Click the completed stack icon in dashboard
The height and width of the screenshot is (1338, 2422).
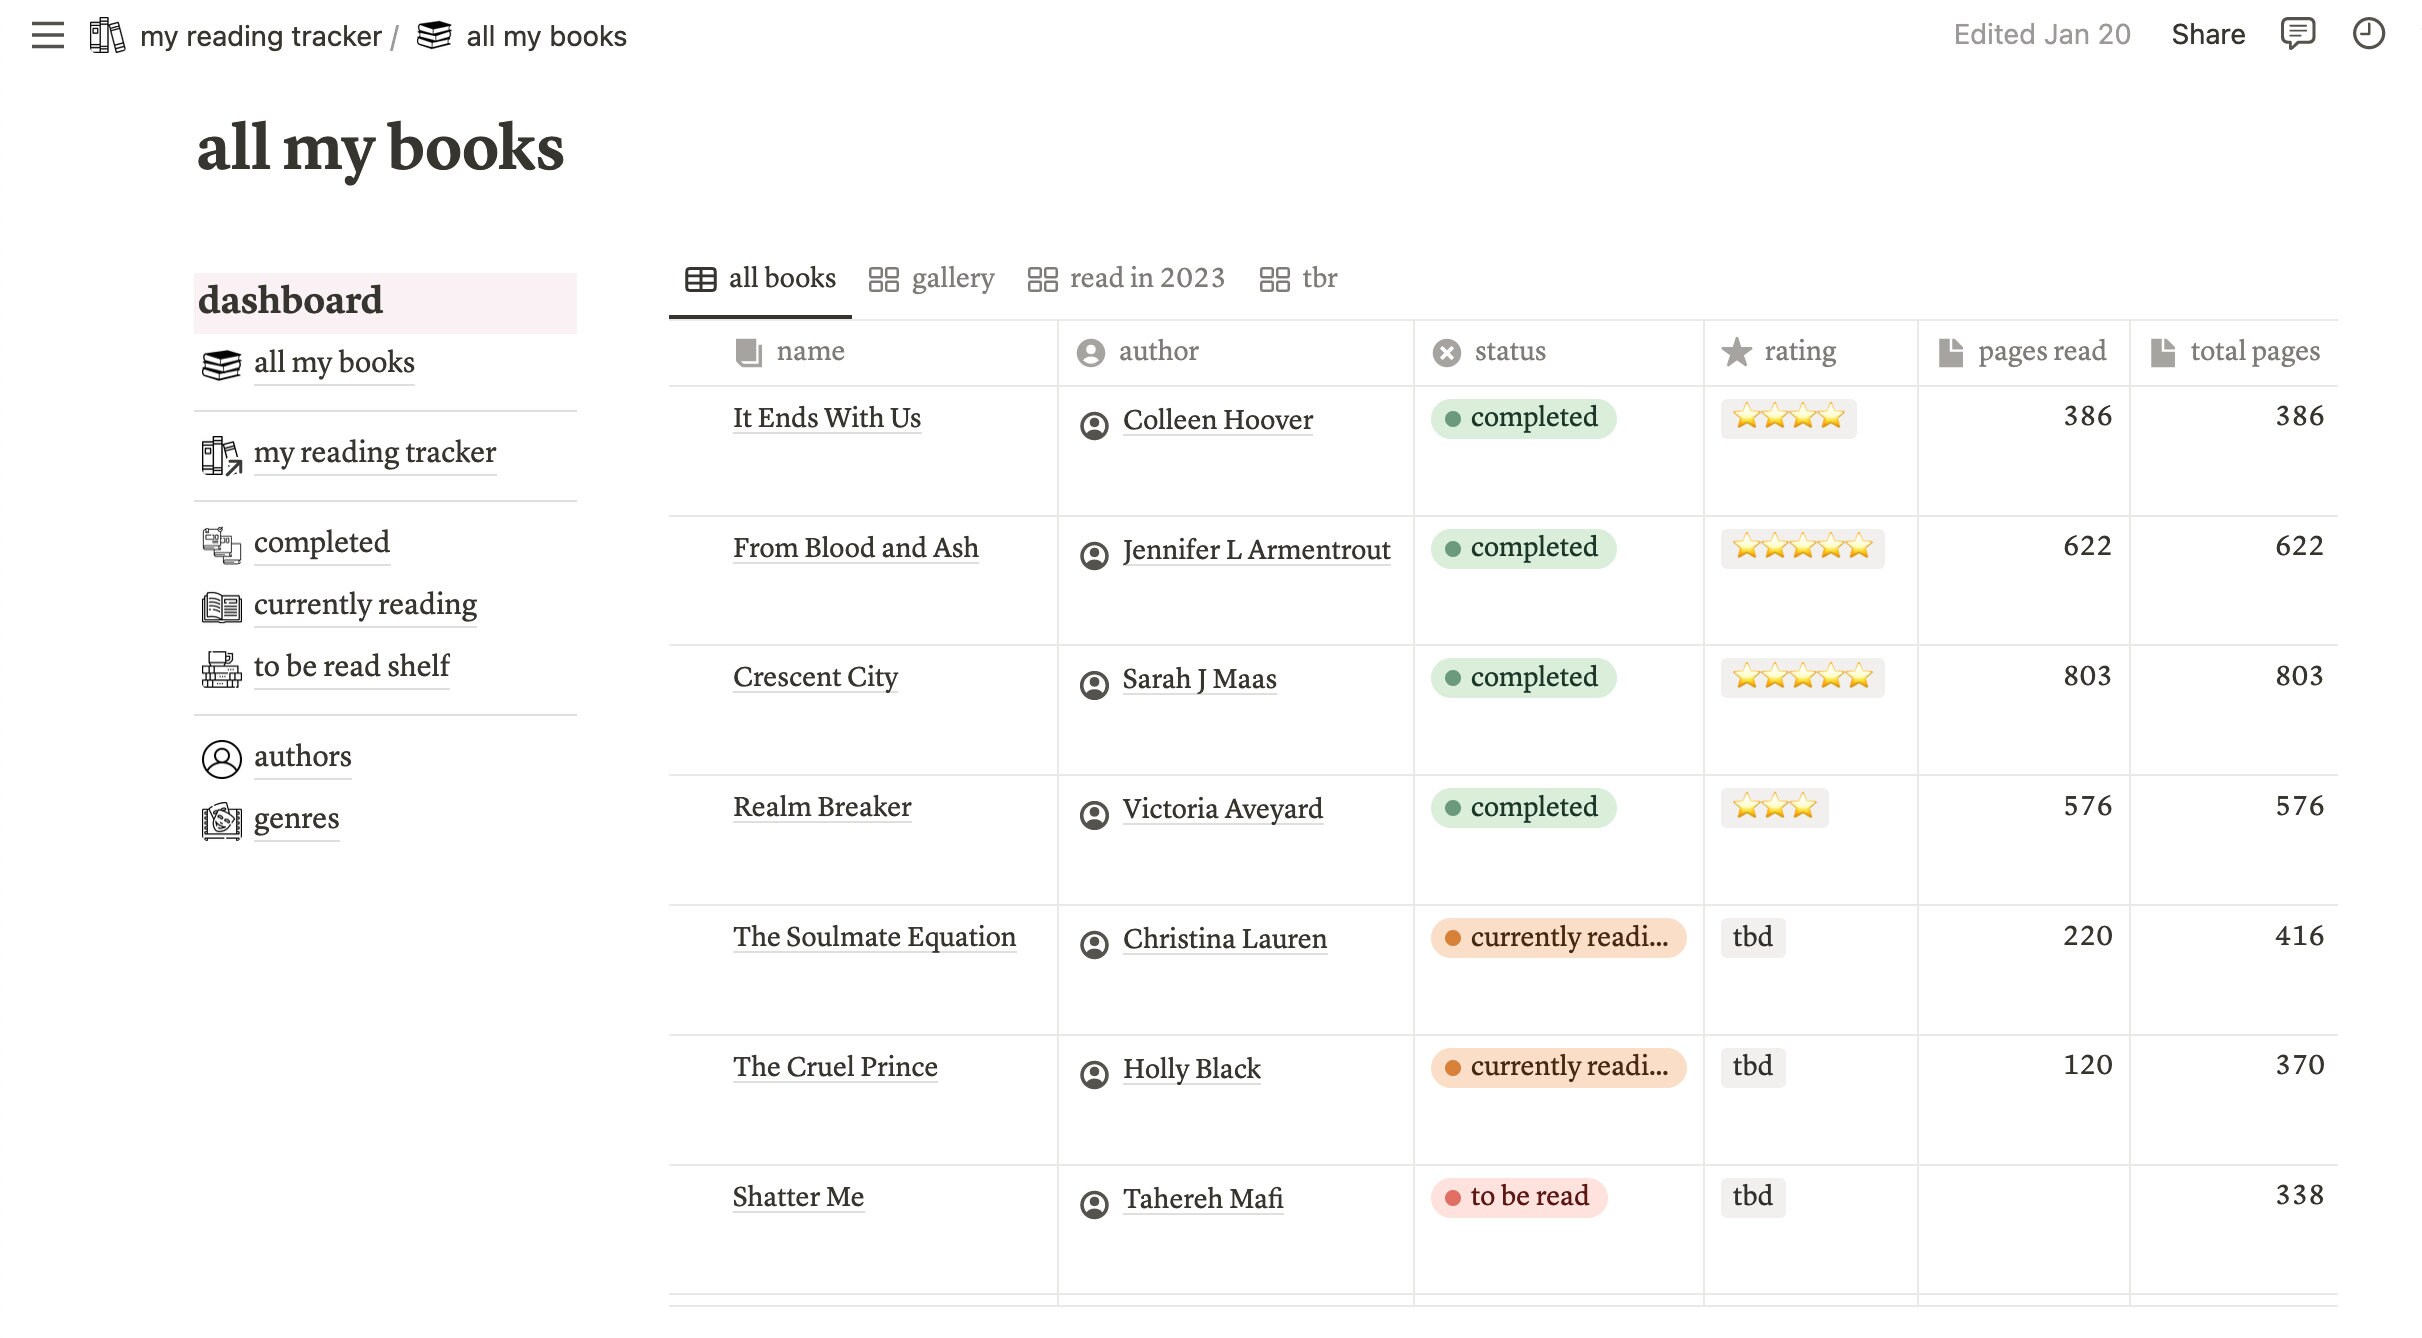(221, 545)
